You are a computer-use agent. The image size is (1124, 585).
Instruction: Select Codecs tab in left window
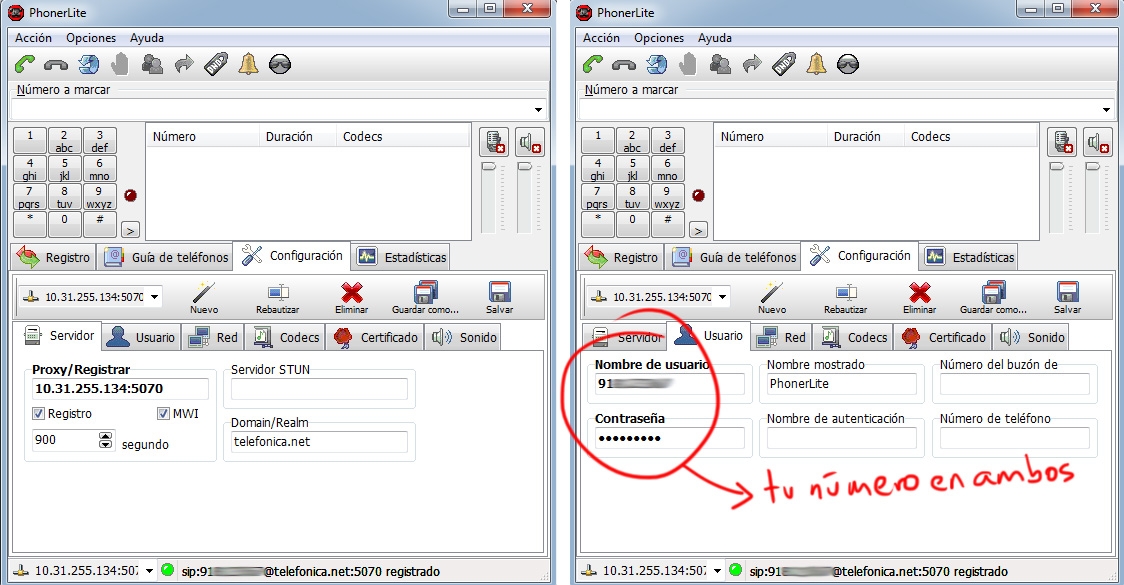coord(285,338)
